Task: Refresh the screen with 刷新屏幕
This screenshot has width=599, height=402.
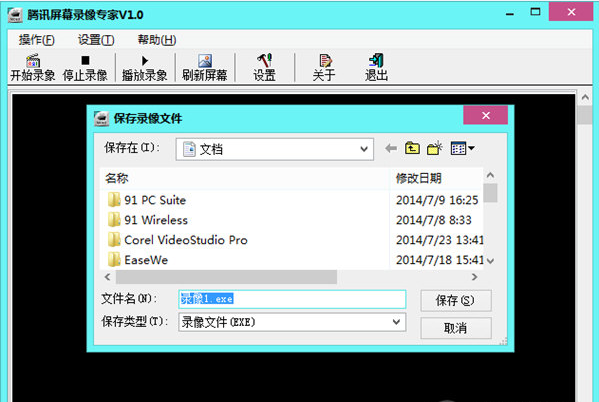Action: pyautogui.click(x=205, y=68)
